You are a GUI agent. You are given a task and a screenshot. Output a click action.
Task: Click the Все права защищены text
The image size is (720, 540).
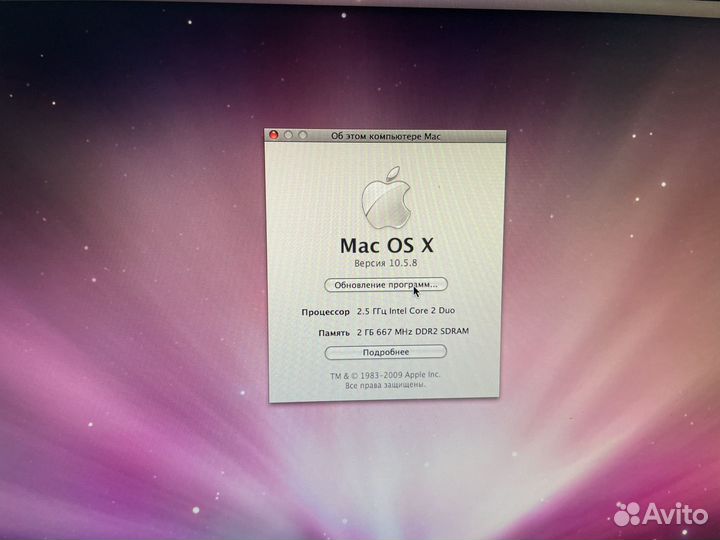point(385,385)
